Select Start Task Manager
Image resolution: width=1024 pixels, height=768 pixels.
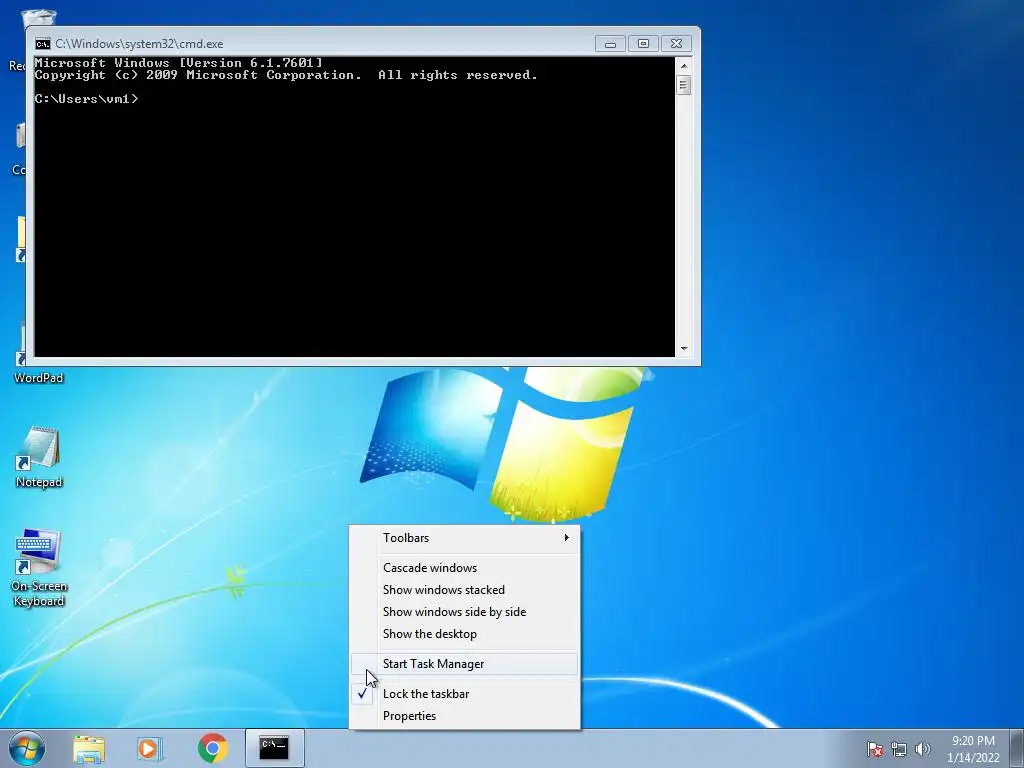tap(464, 664)
